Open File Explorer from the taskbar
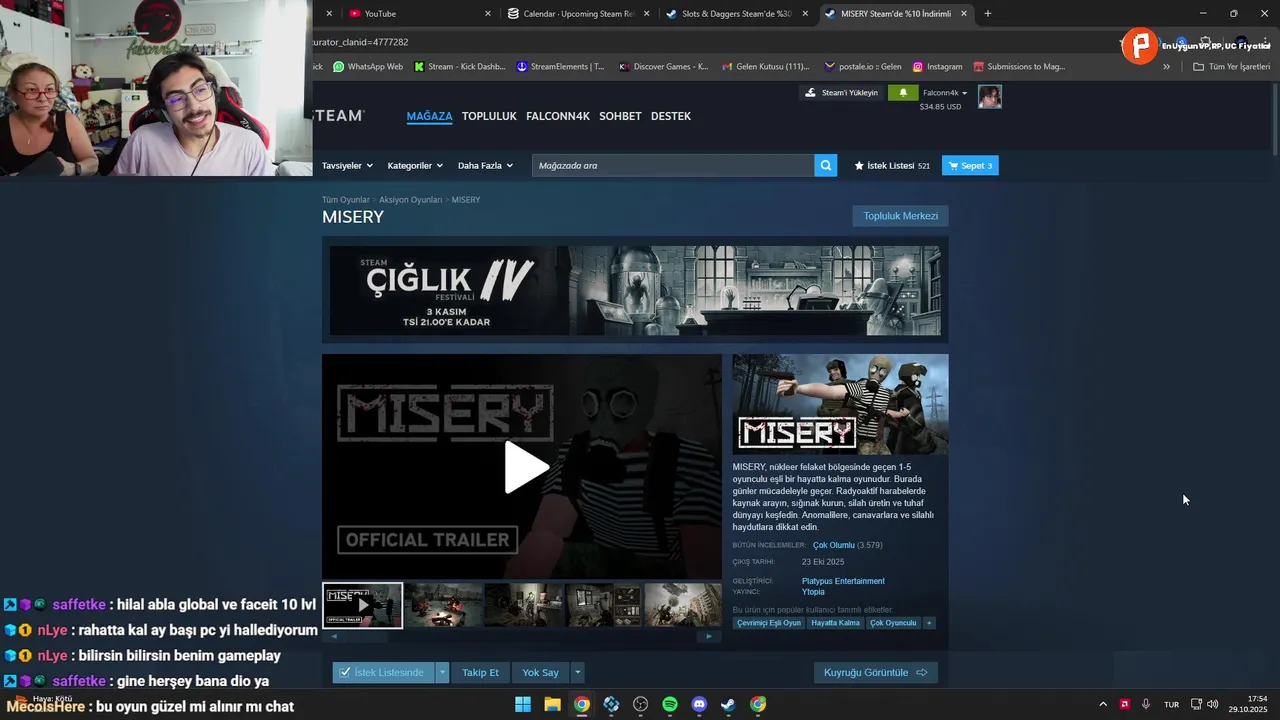Image resolution: width=1280 pixels, height=720 pixels. [x=552, y=704]
